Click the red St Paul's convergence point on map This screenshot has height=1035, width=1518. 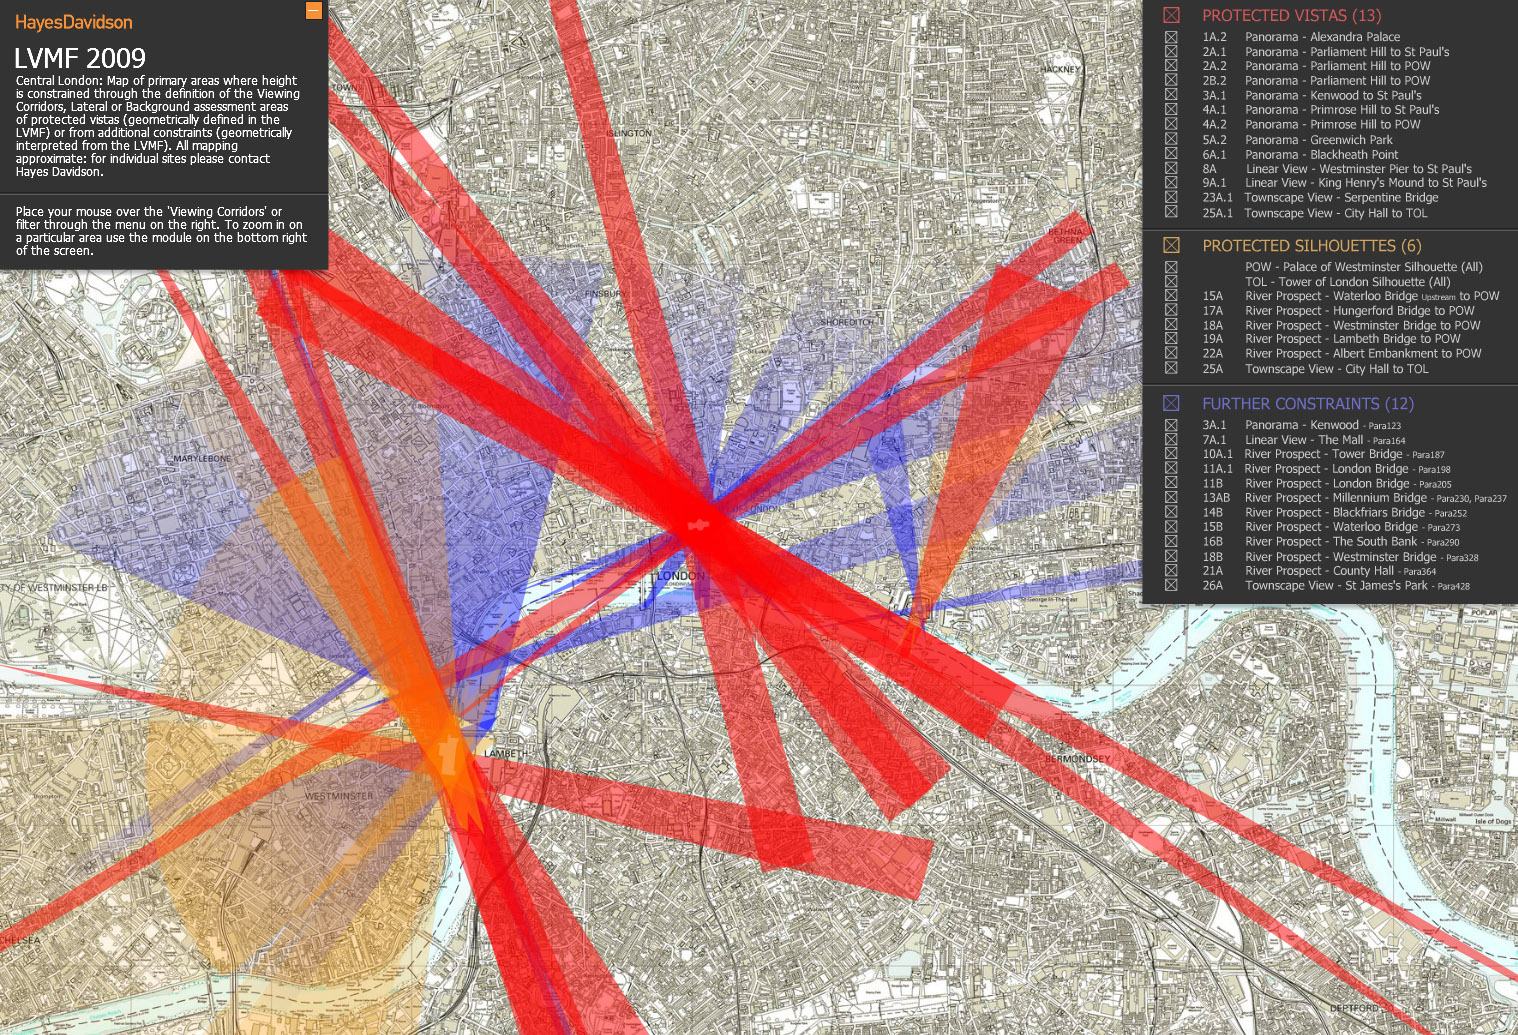[x=699, y=523]
